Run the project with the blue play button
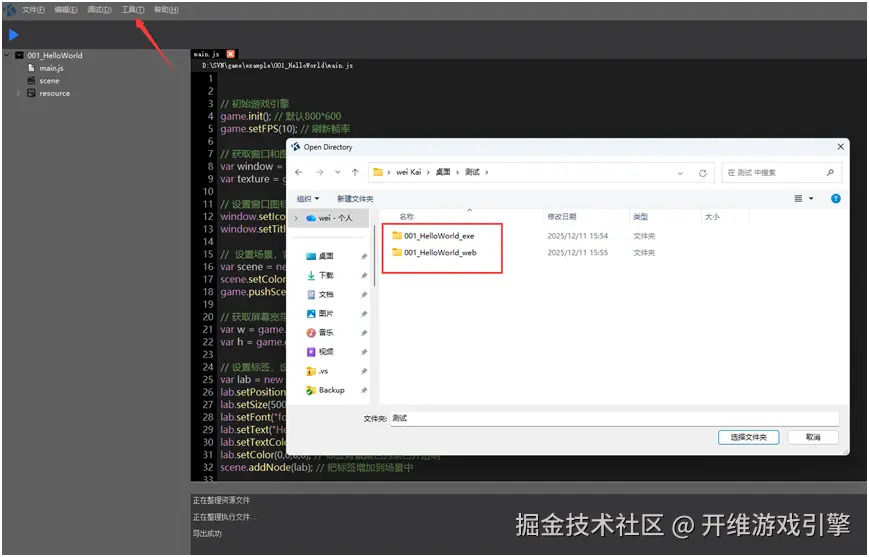This screenshot has height=557, width=869. 14,35
